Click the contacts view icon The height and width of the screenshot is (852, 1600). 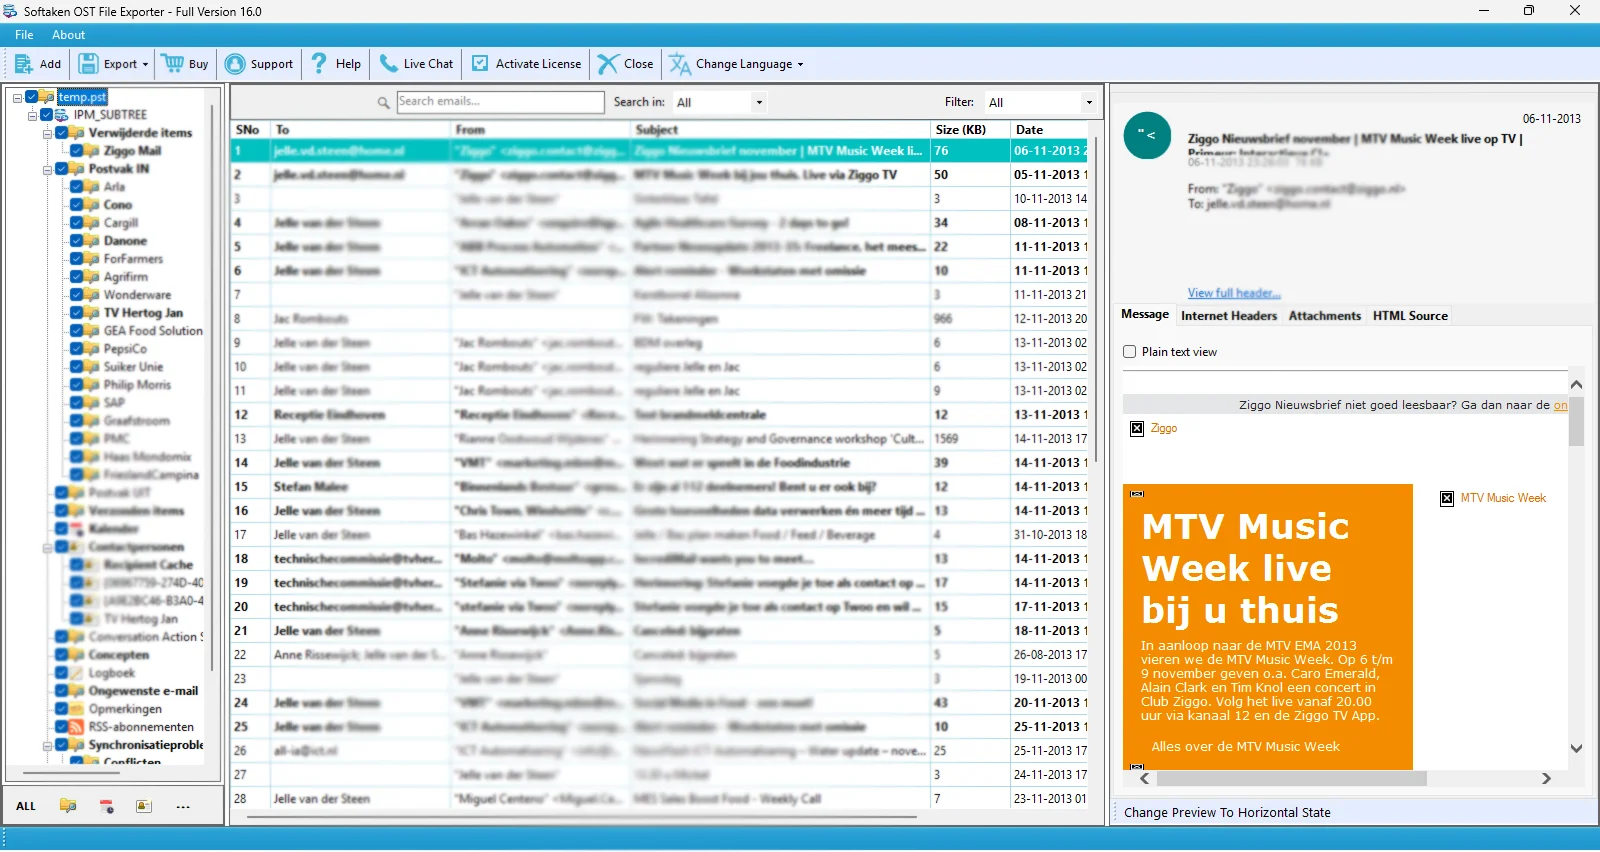(x=144, y=806)
